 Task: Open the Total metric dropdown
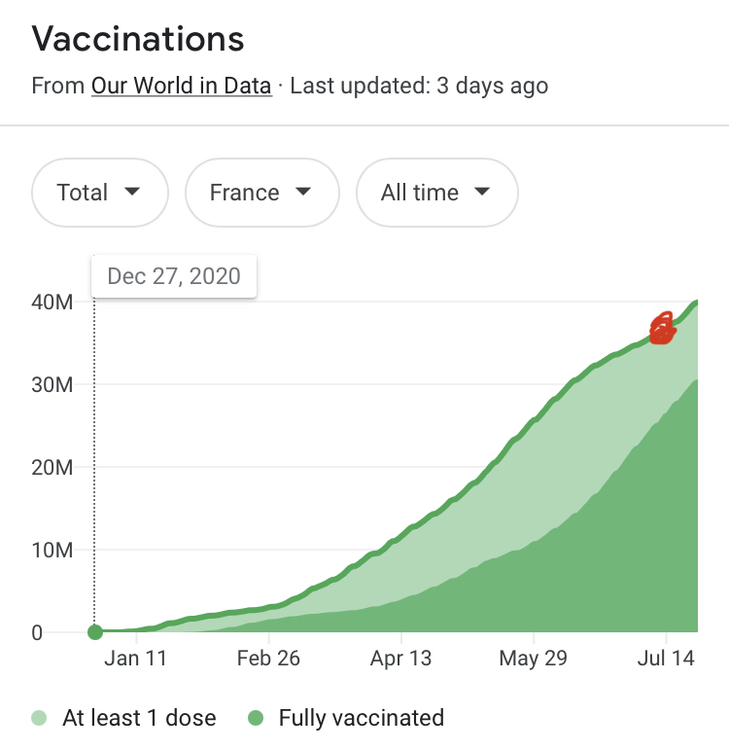tap(99, 192)
